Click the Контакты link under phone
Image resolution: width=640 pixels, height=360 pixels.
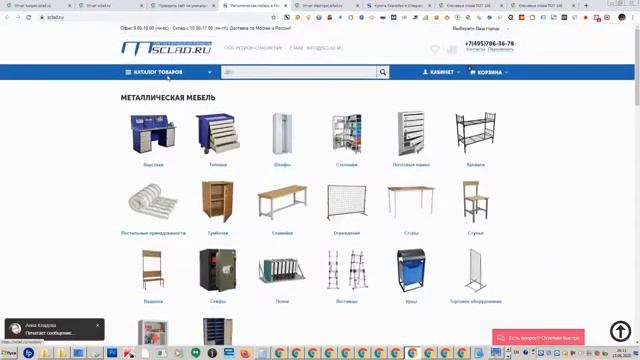pos(476,49)
